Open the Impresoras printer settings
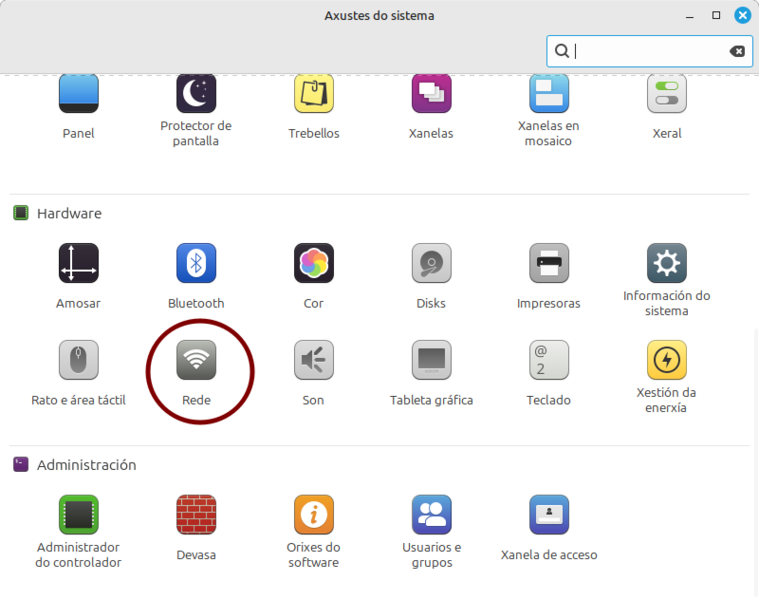The height and width of the screenshot is (600, 759). [548, 276]
